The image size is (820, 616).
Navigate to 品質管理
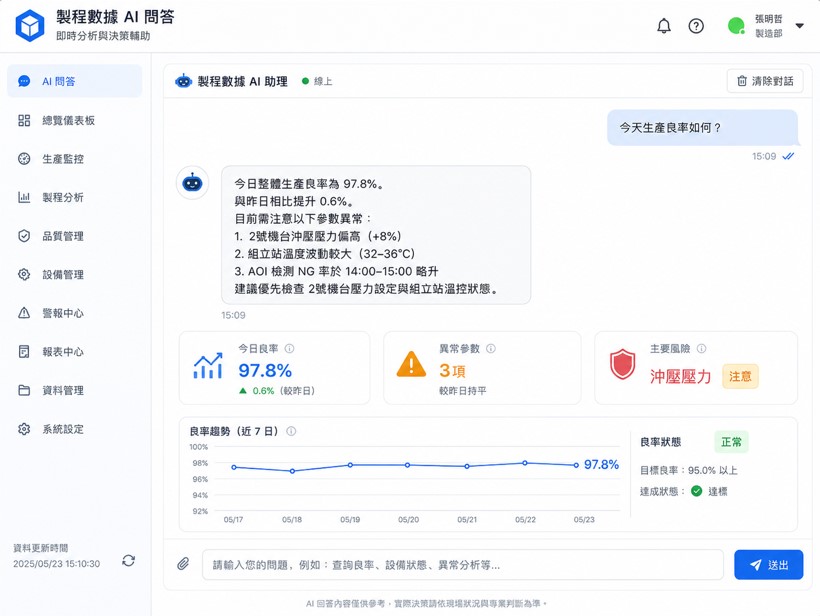click(x=74, y=236)
